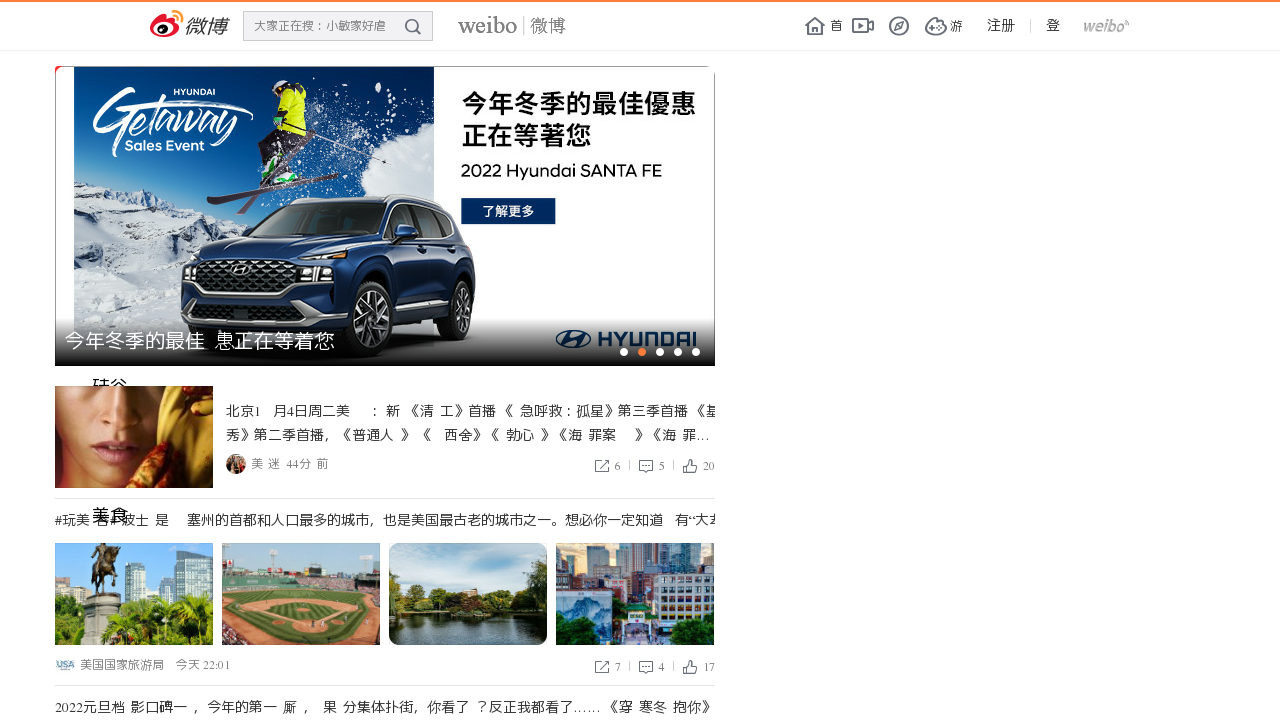Viewport: 1280px width, 720px height.
Task: Open the horse statue photo thumbnail
Action: (134, 594)
